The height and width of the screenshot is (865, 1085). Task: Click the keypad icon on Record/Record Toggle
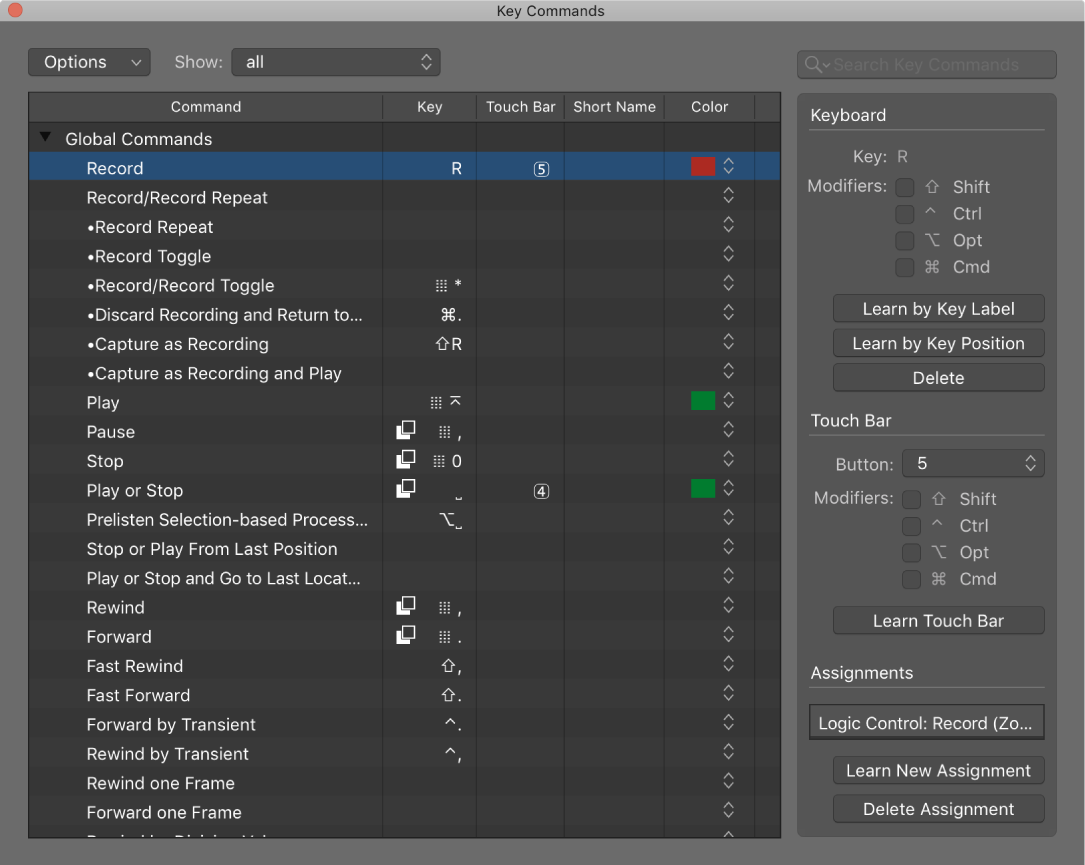(x=438, y=284)
